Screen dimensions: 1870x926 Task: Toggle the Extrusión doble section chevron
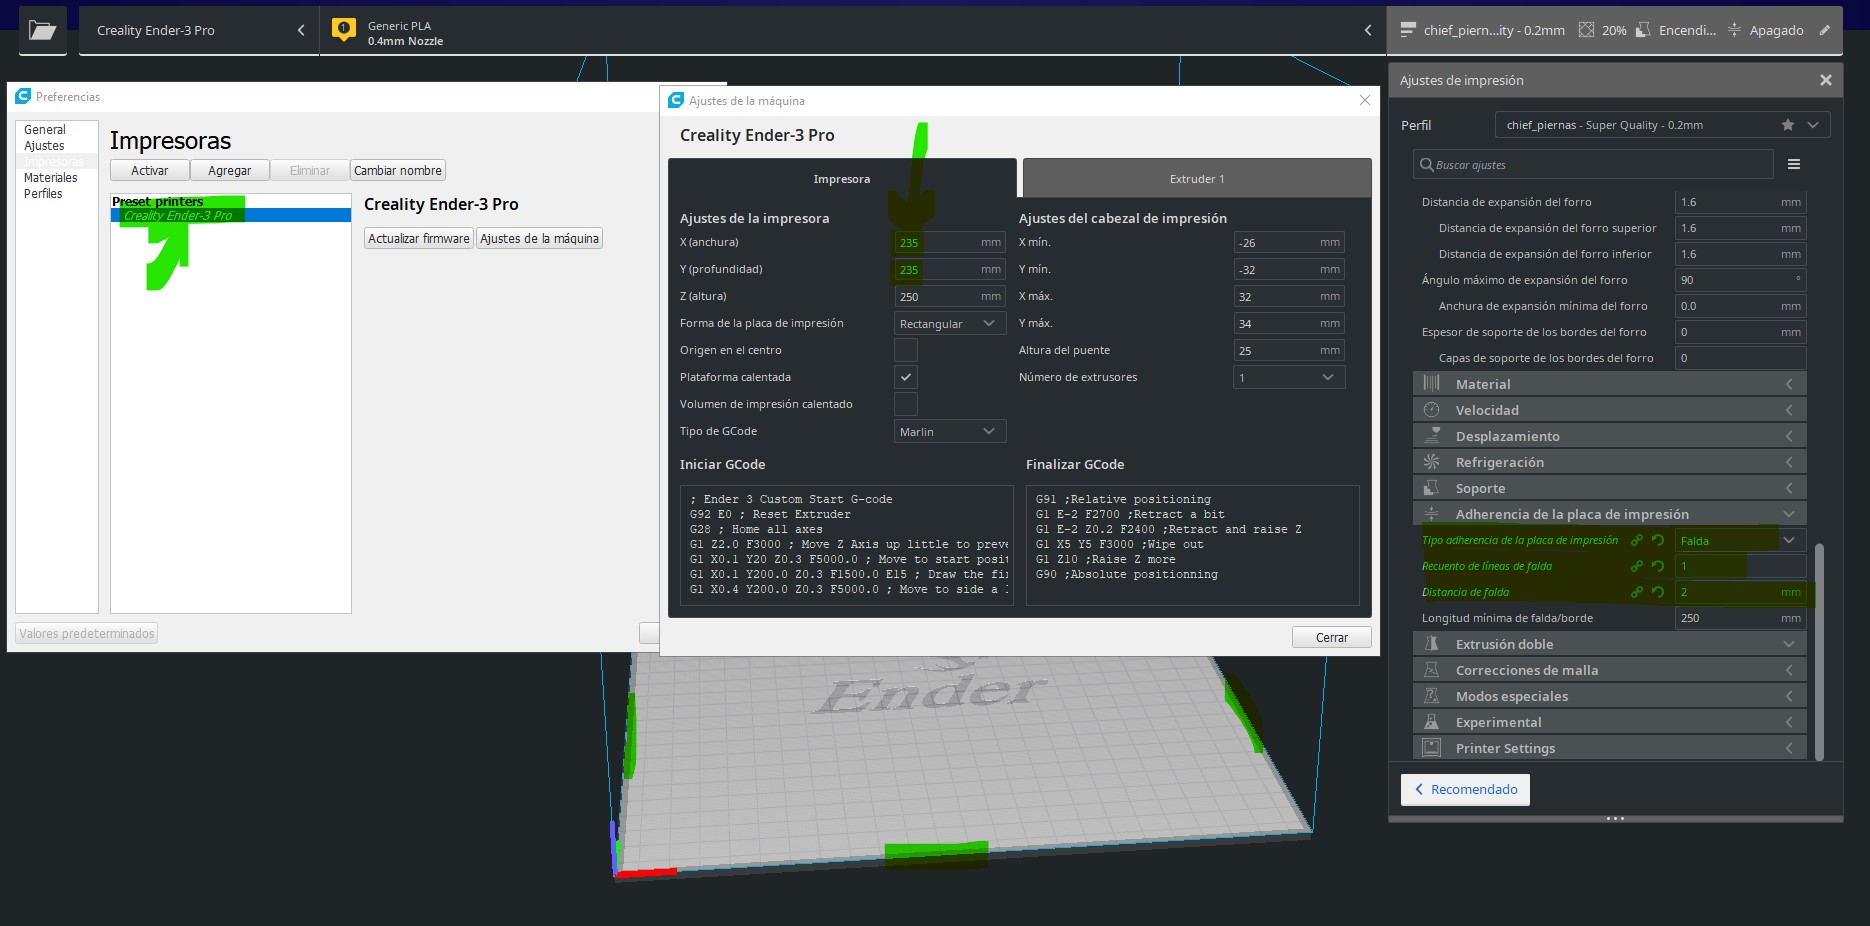[x=1789, y=644]
